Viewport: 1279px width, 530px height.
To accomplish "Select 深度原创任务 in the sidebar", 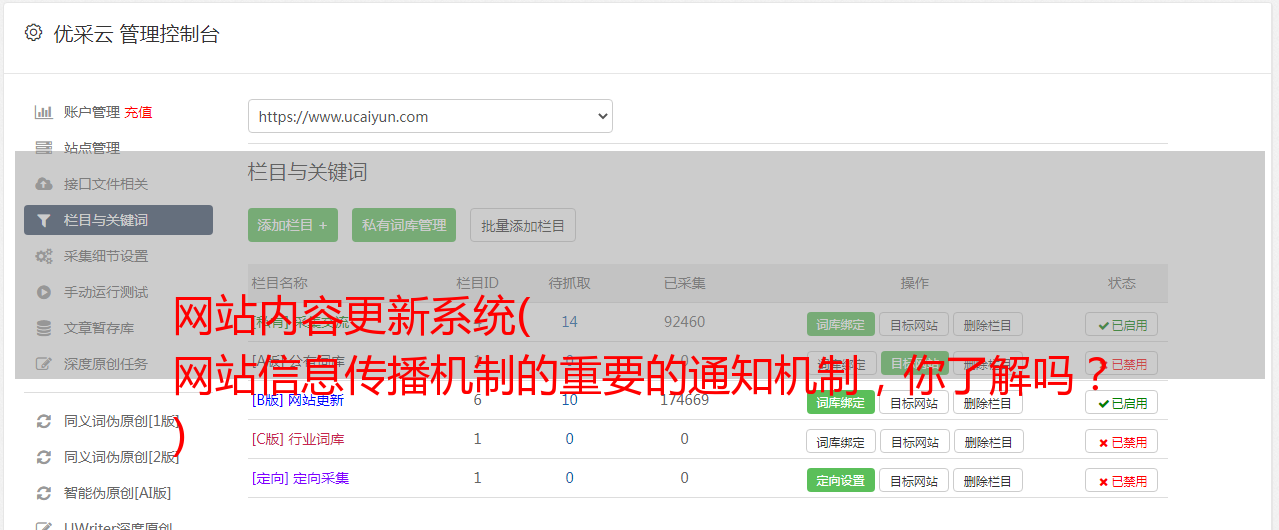I will (x=106, y=364).
